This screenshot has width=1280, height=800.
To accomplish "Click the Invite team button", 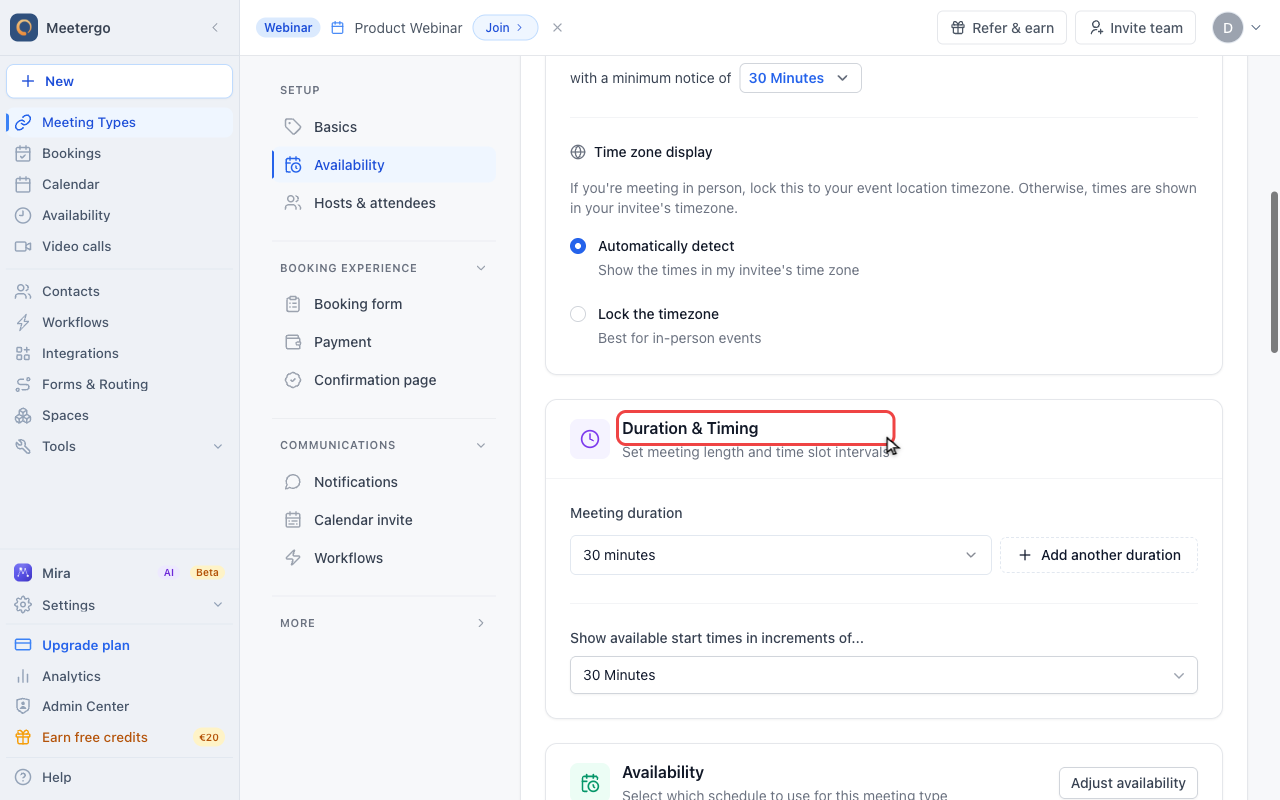I will click(1136, 28).
